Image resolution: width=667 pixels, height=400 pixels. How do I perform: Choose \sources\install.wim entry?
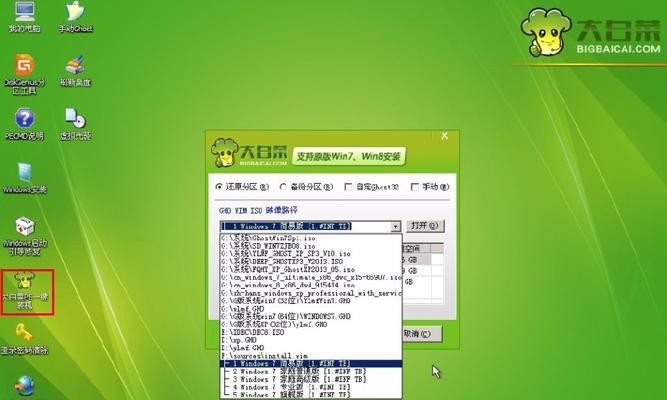[x=311, y=356]
